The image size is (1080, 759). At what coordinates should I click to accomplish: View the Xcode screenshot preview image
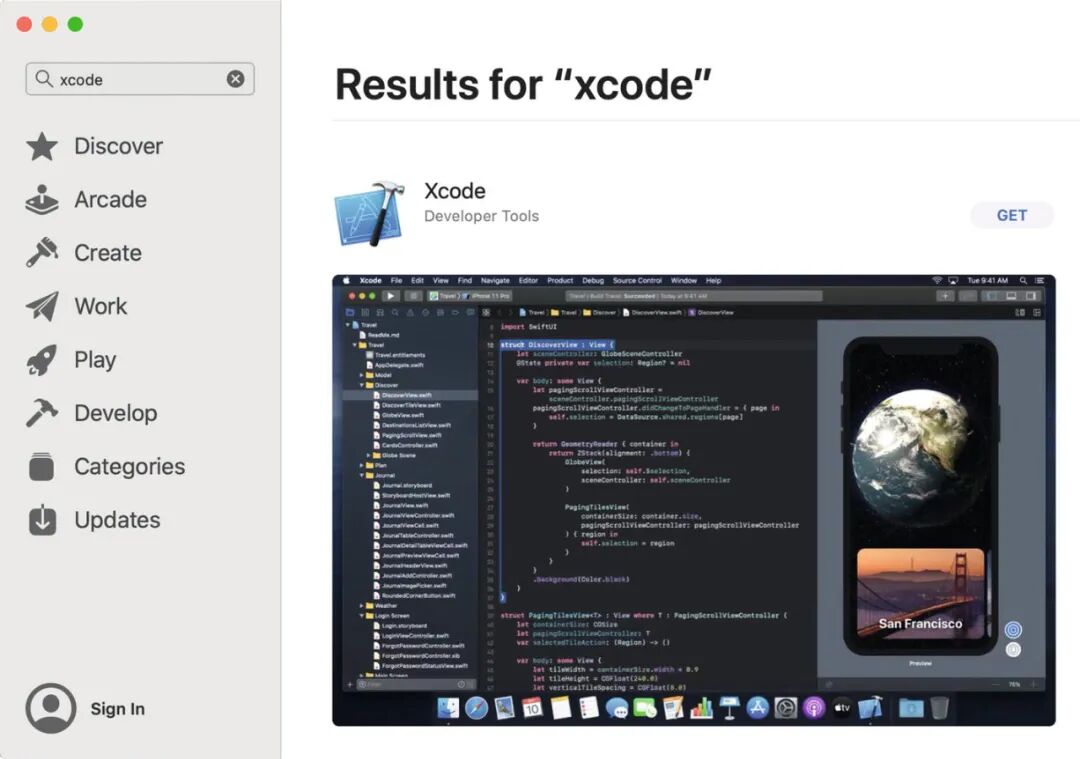(694, 500)
